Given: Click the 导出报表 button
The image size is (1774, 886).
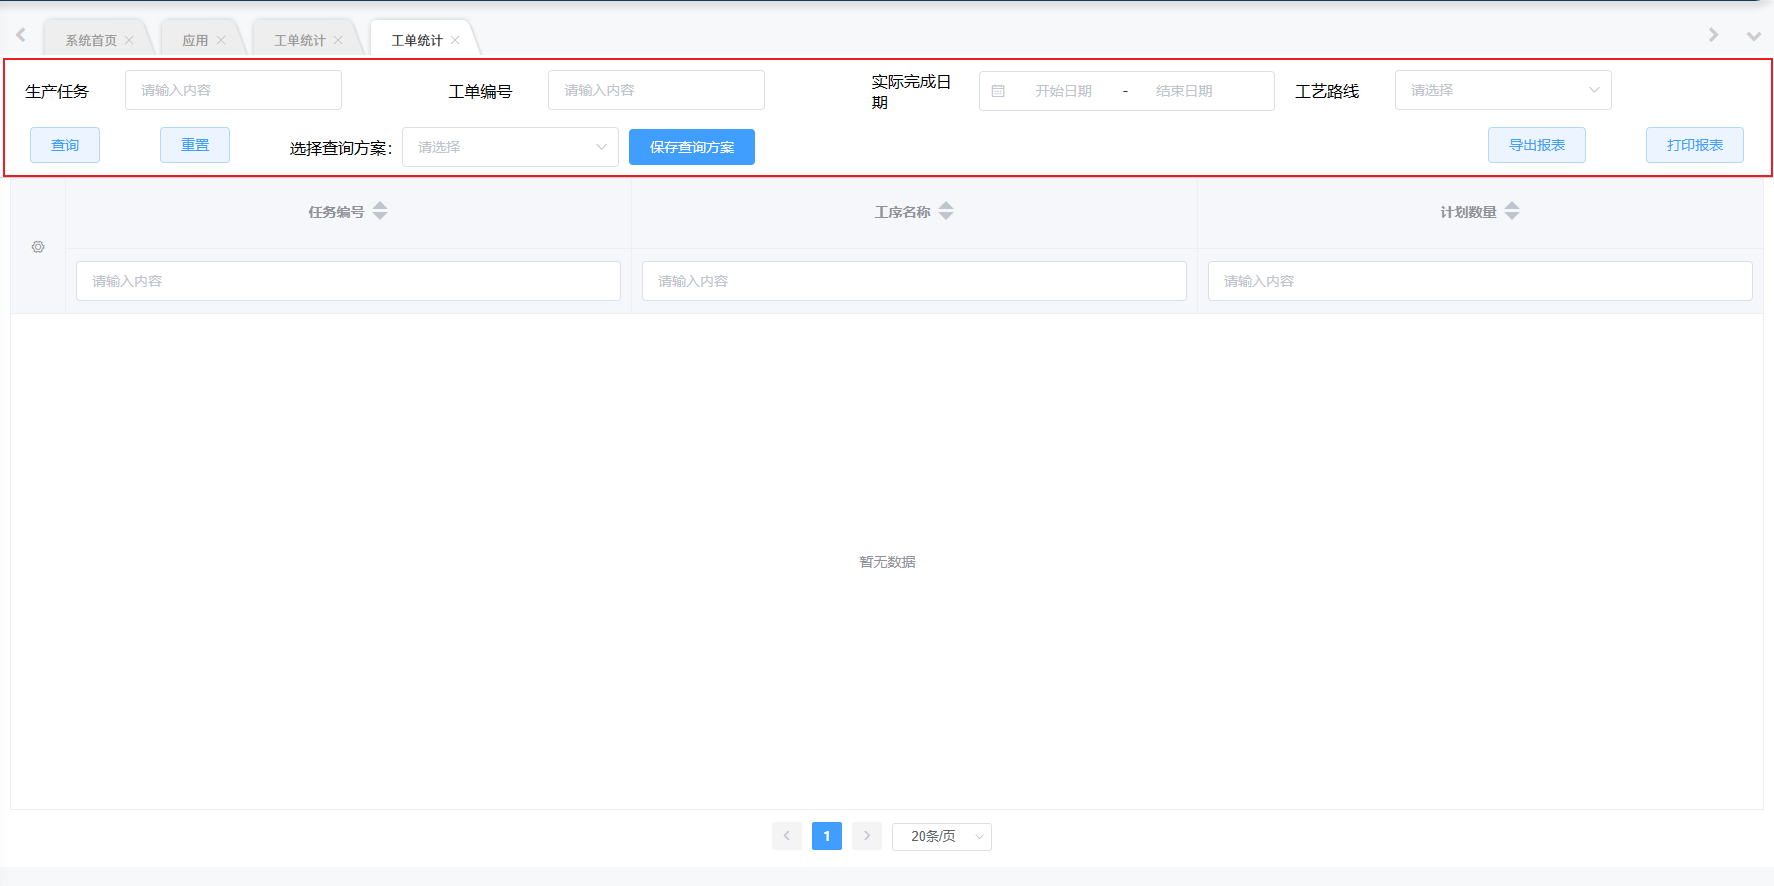Looking at the screenshot, I should [x=1536, y=145].
